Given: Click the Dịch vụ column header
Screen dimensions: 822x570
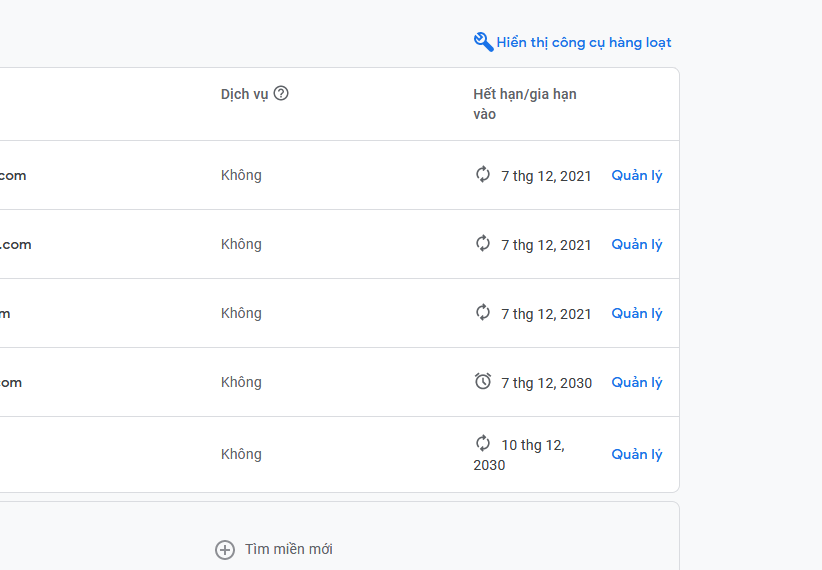Looking at the screenshot, I should [x=244, y=94].
